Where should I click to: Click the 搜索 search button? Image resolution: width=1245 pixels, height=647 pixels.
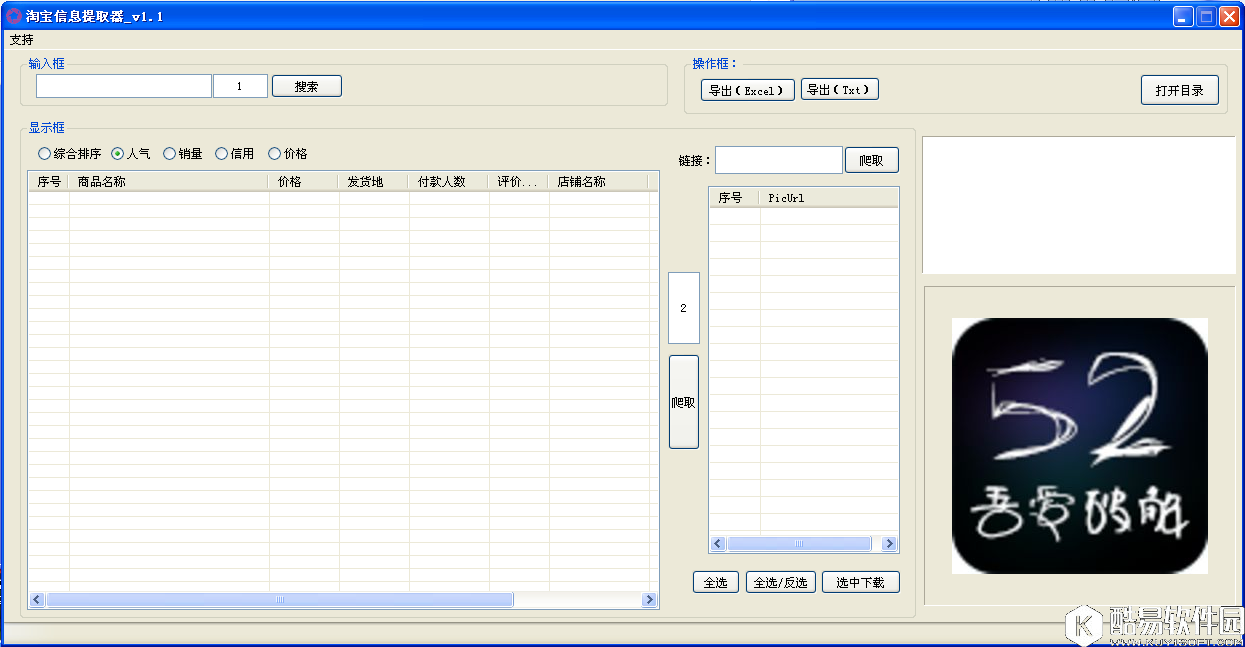(x=306, y=86)
